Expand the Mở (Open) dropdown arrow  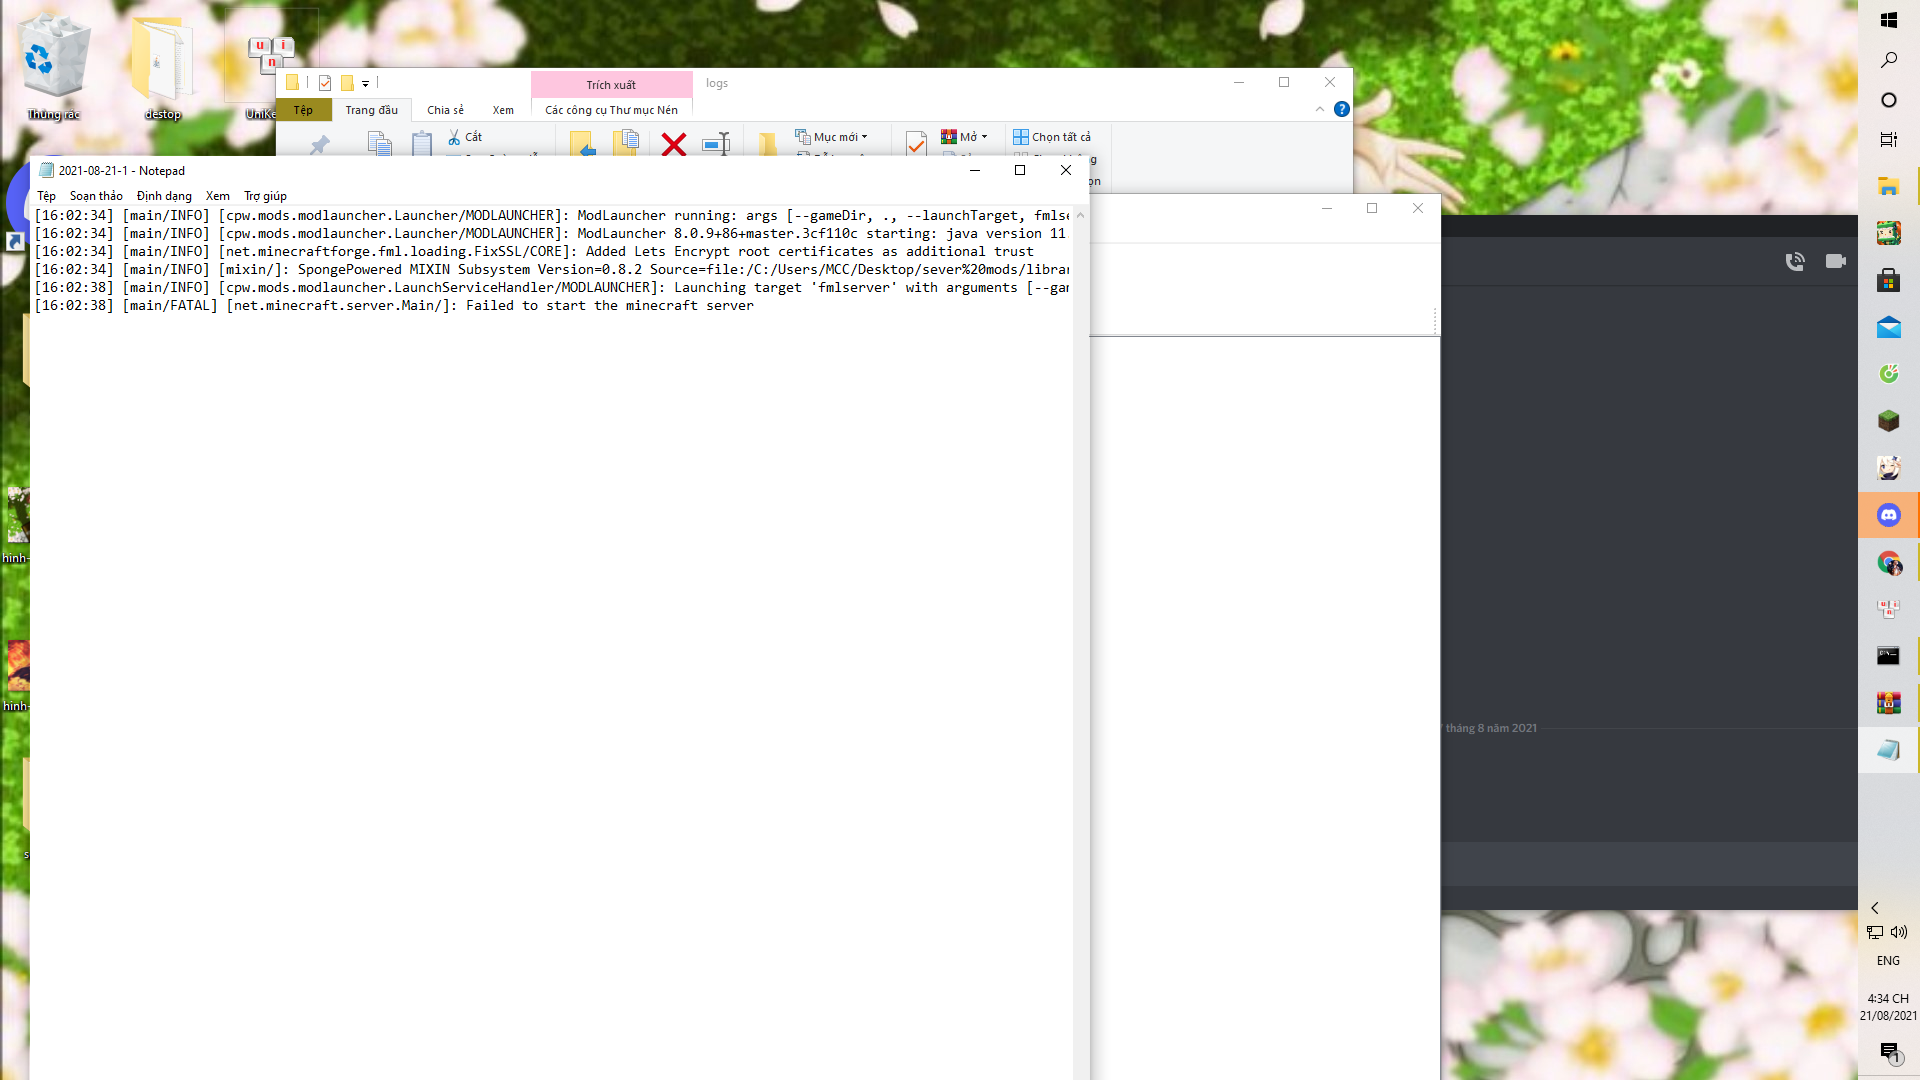[x=984, y=137]
